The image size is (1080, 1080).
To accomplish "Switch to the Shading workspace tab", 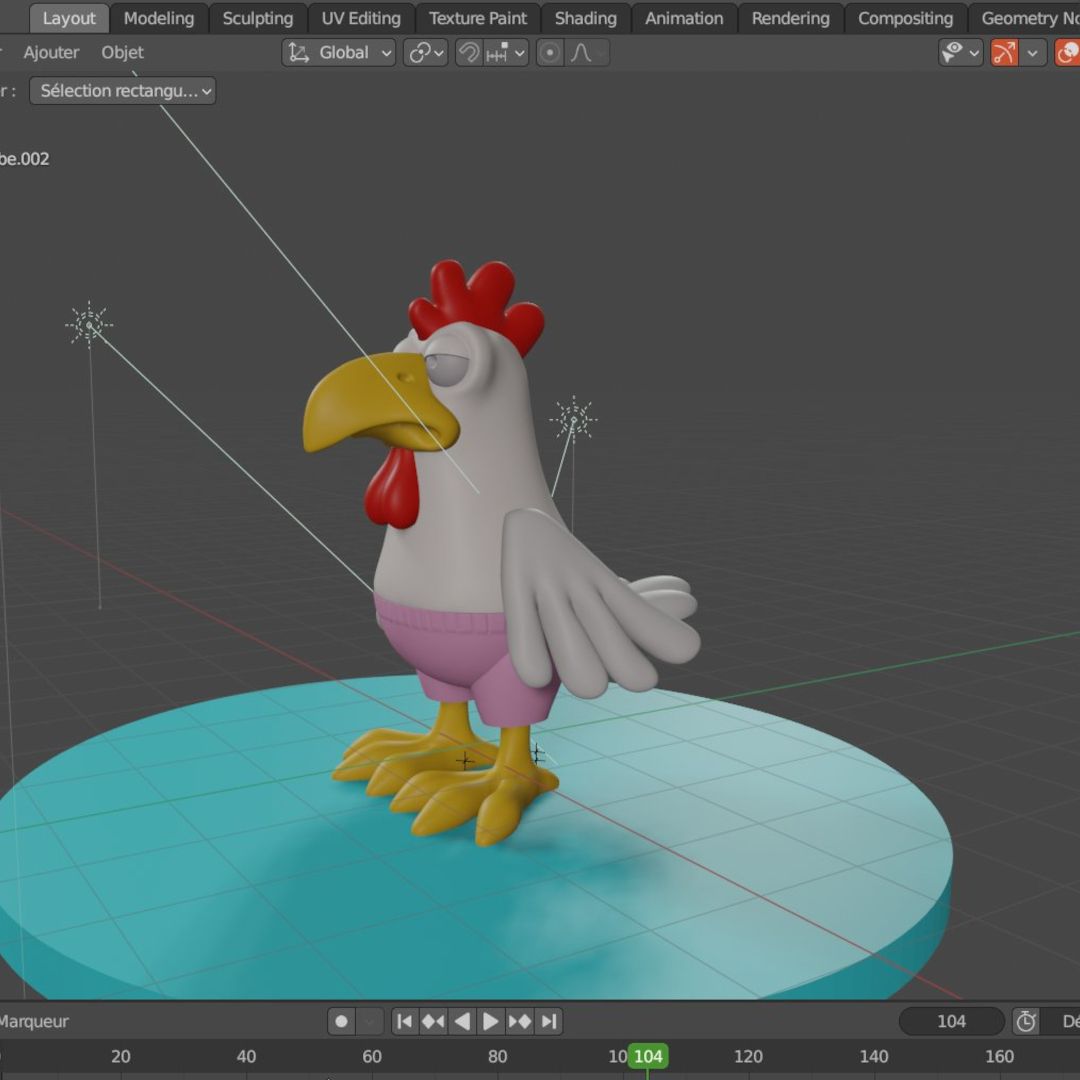I will pos(585,18).
